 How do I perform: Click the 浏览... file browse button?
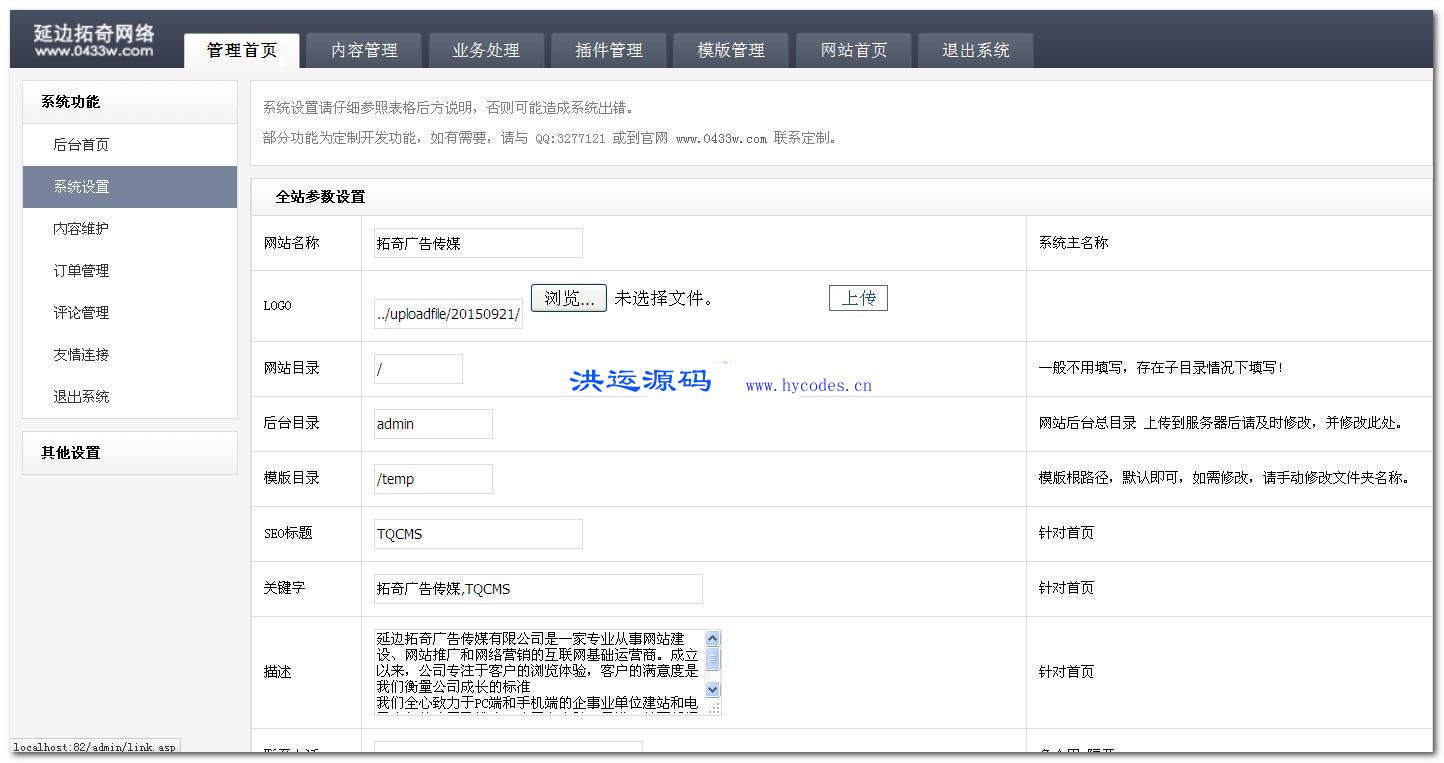(569, 298)
